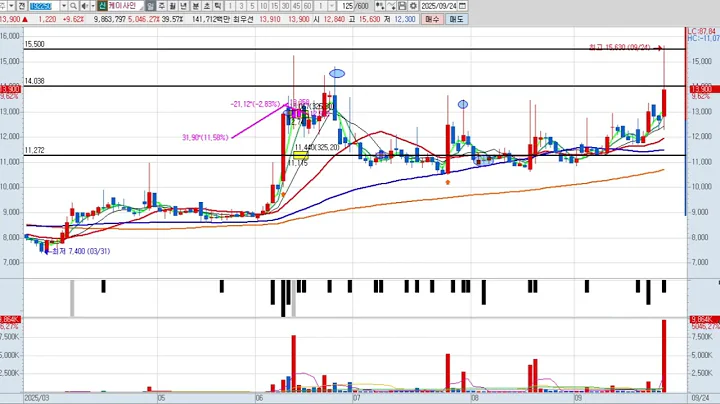The height and width of the screenshot is (404, 720).
Task: Toggle the 60 interval button
Action: [x=307, y=6]
